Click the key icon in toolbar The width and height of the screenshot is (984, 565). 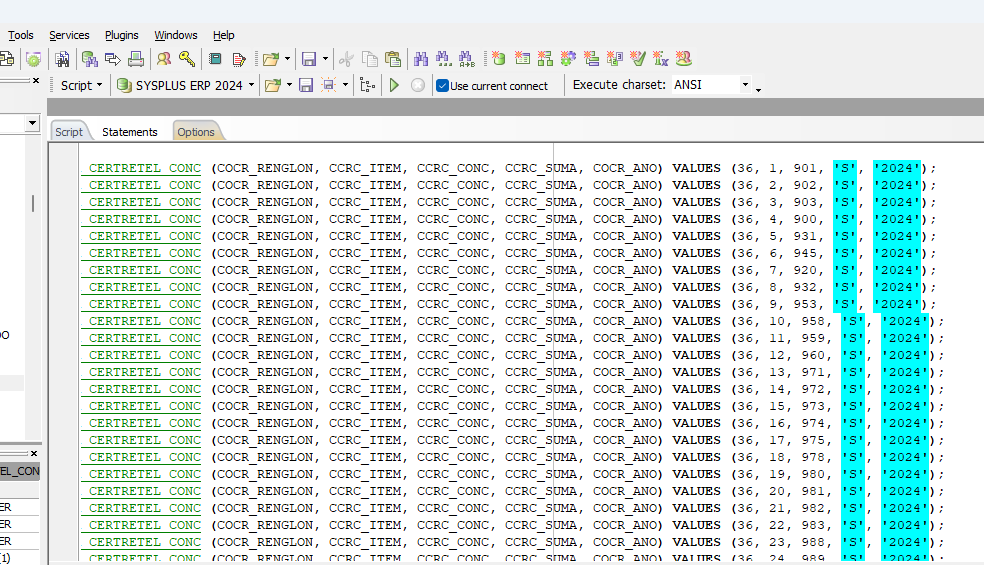tap(187, 59)
